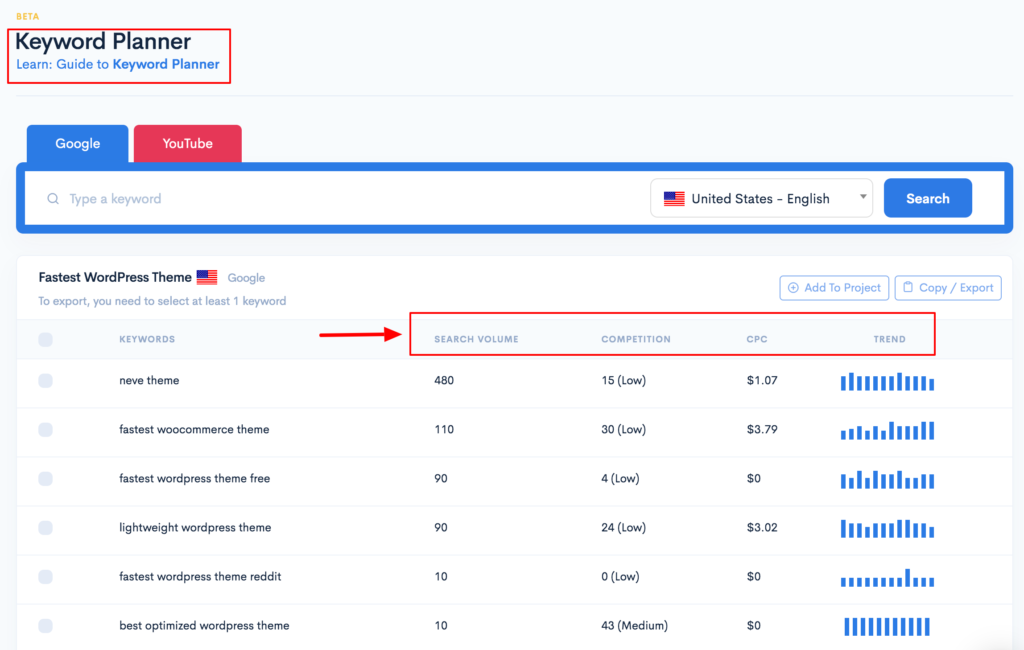Click search volume value 110
Viewport: 1024px width, 650px height.
[x=444, y=429]
